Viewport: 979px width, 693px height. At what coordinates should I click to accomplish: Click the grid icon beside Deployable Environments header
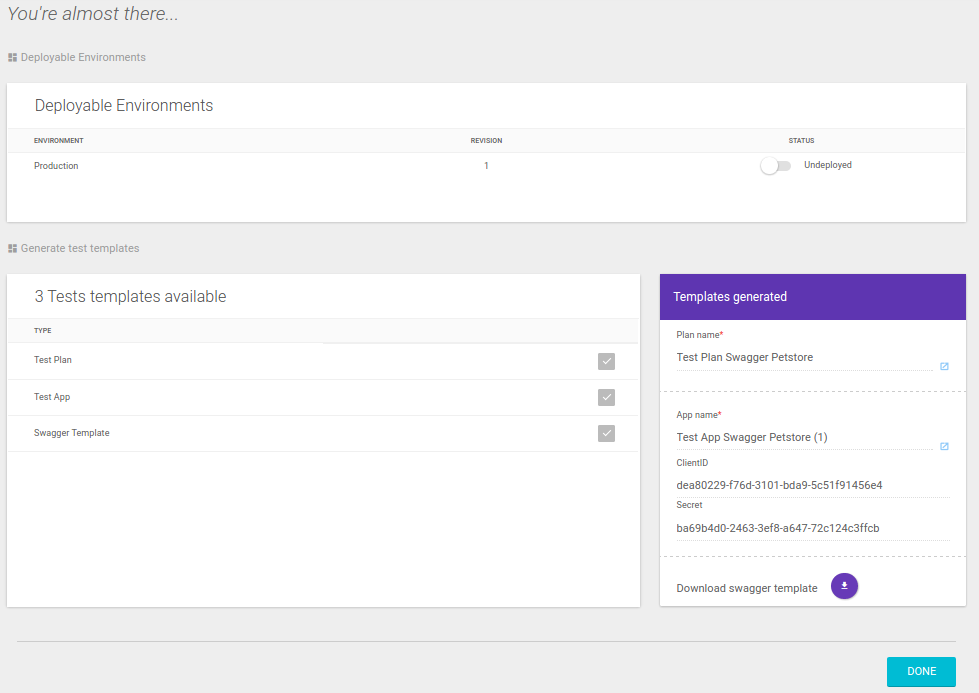(12, 57)
